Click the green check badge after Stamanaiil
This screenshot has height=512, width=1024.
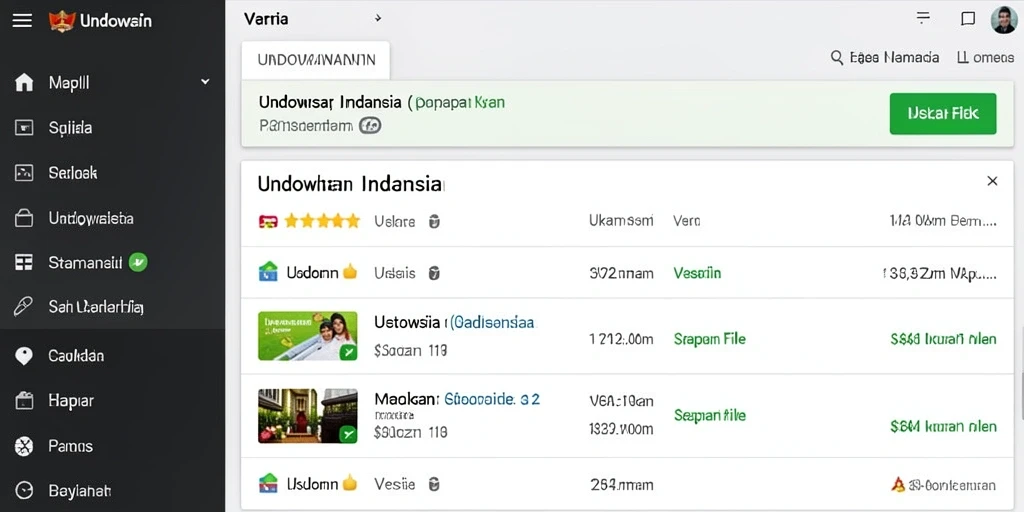tap(138, 263)
